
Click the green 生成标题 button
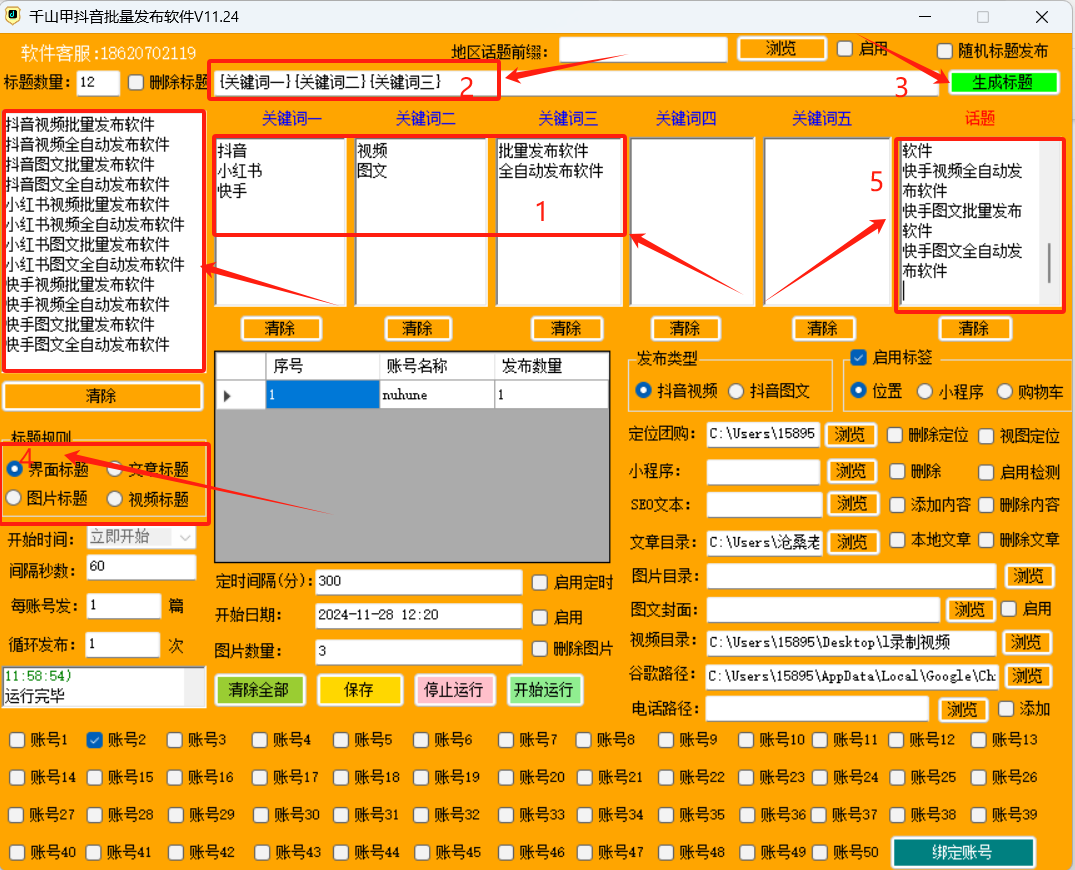point(1003,83)
